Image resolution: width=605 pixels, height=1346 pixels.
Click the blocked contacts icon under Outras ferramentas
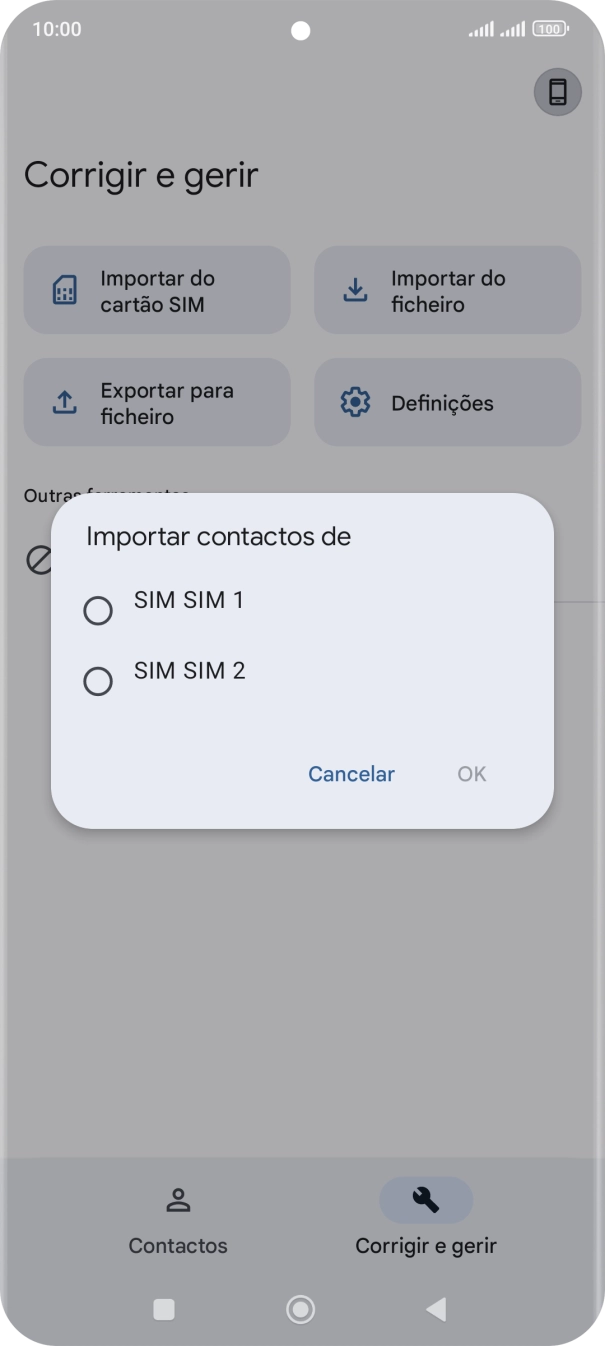click(x=38, y=561)
